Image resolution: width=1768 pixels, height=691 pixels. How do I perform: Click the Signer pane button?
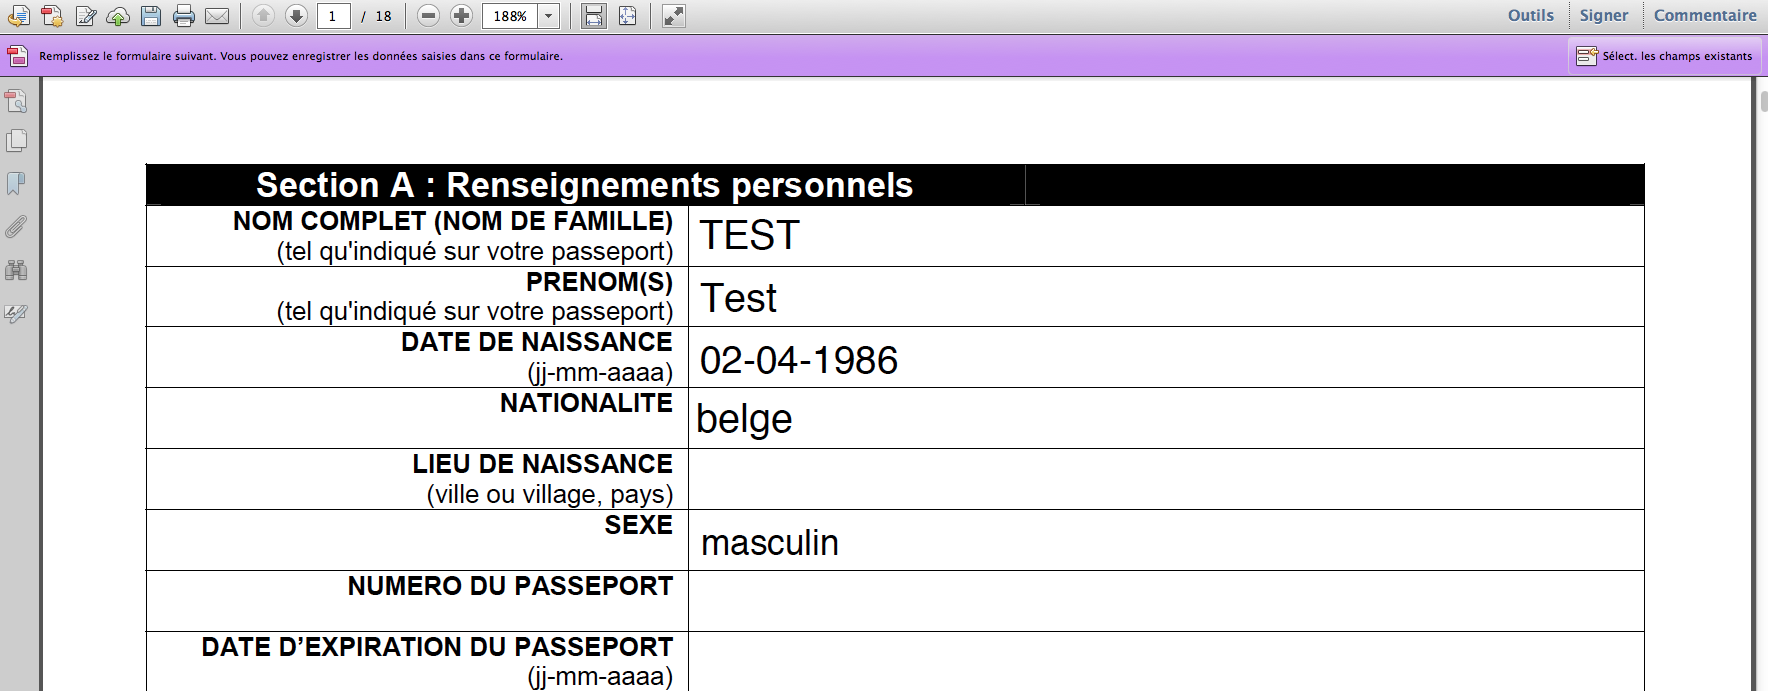(1604, 16)
